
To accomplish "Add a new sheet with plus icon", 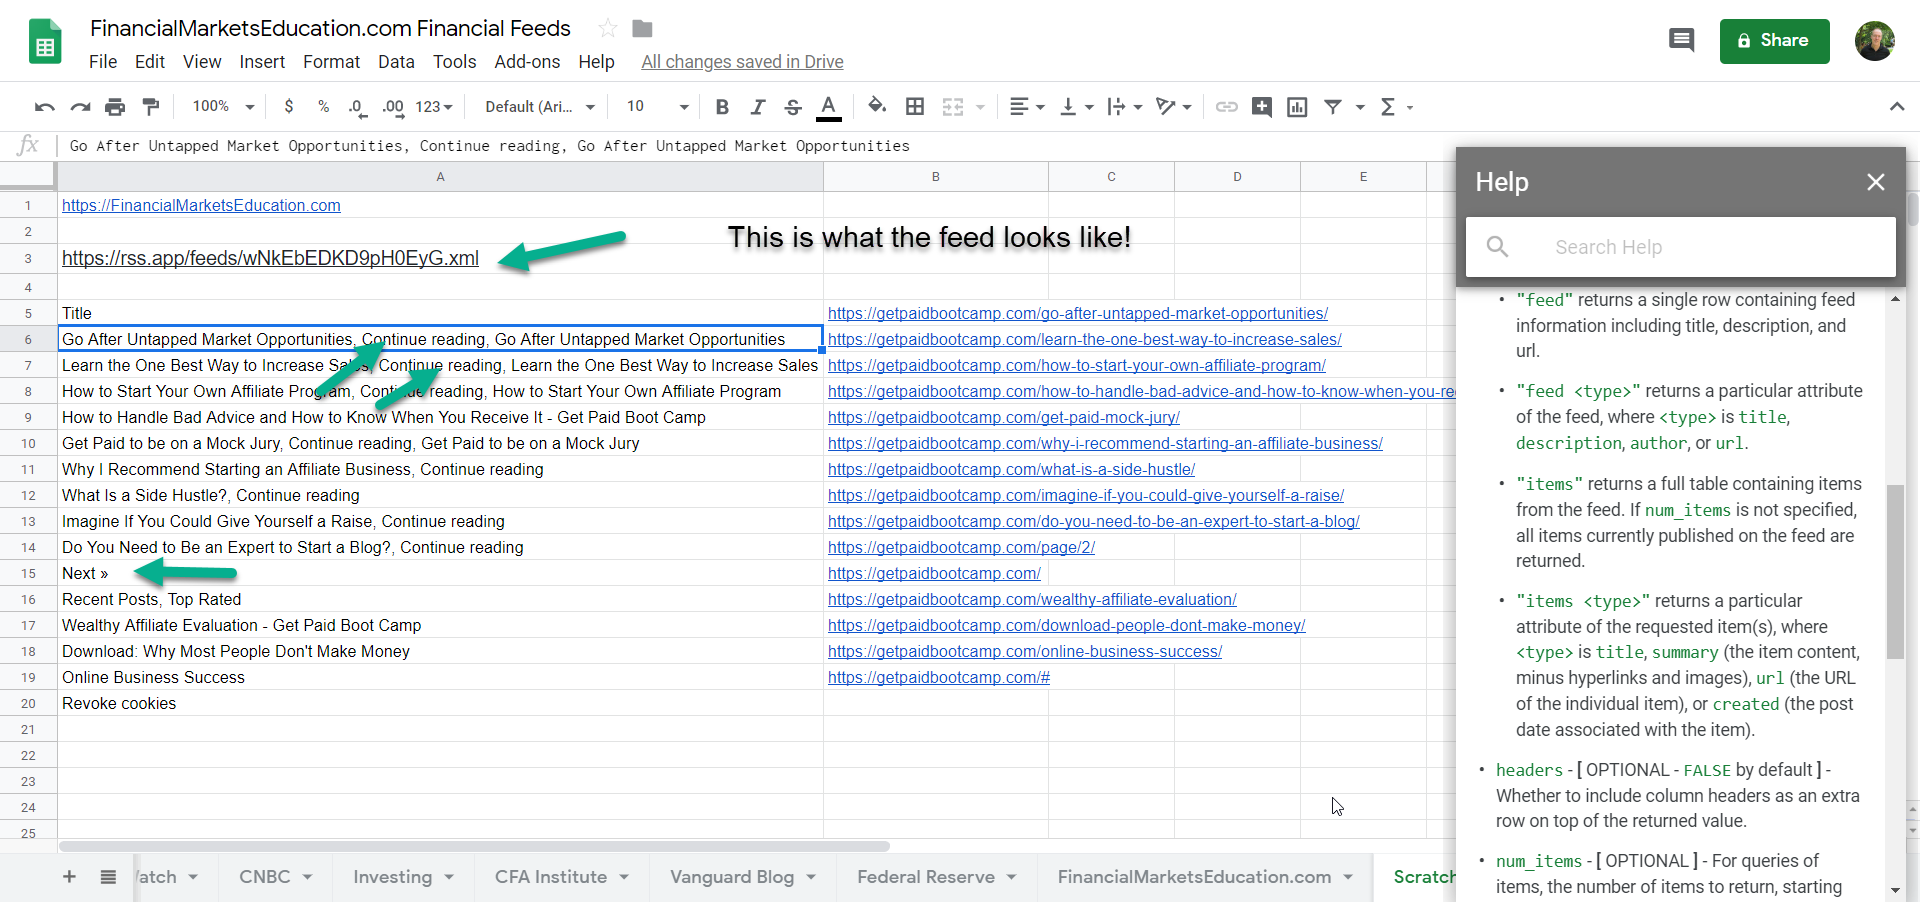I will click(69, 877).
